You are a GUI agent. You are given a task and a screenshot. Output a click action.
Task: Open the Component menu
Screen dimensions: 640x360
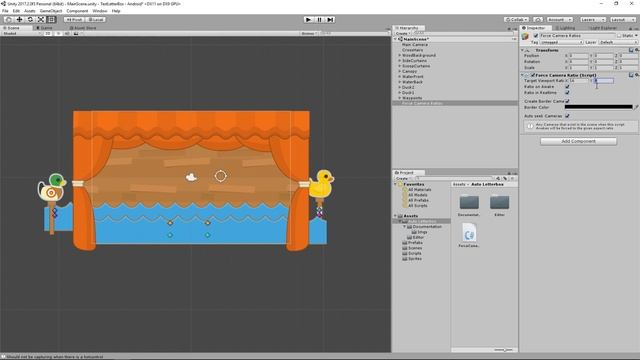point(77,11)
